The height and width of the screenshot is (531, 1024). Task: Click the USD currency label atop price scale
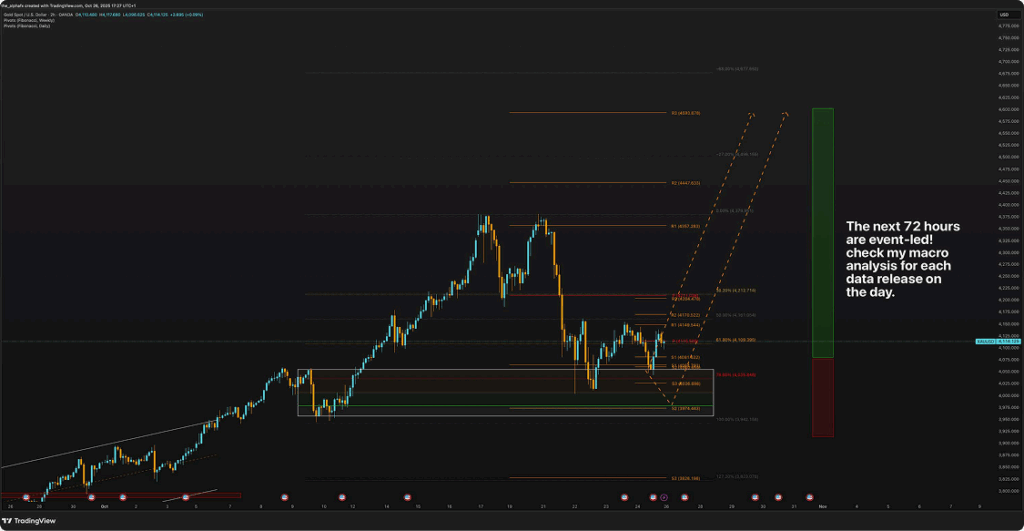[1002, 14]
